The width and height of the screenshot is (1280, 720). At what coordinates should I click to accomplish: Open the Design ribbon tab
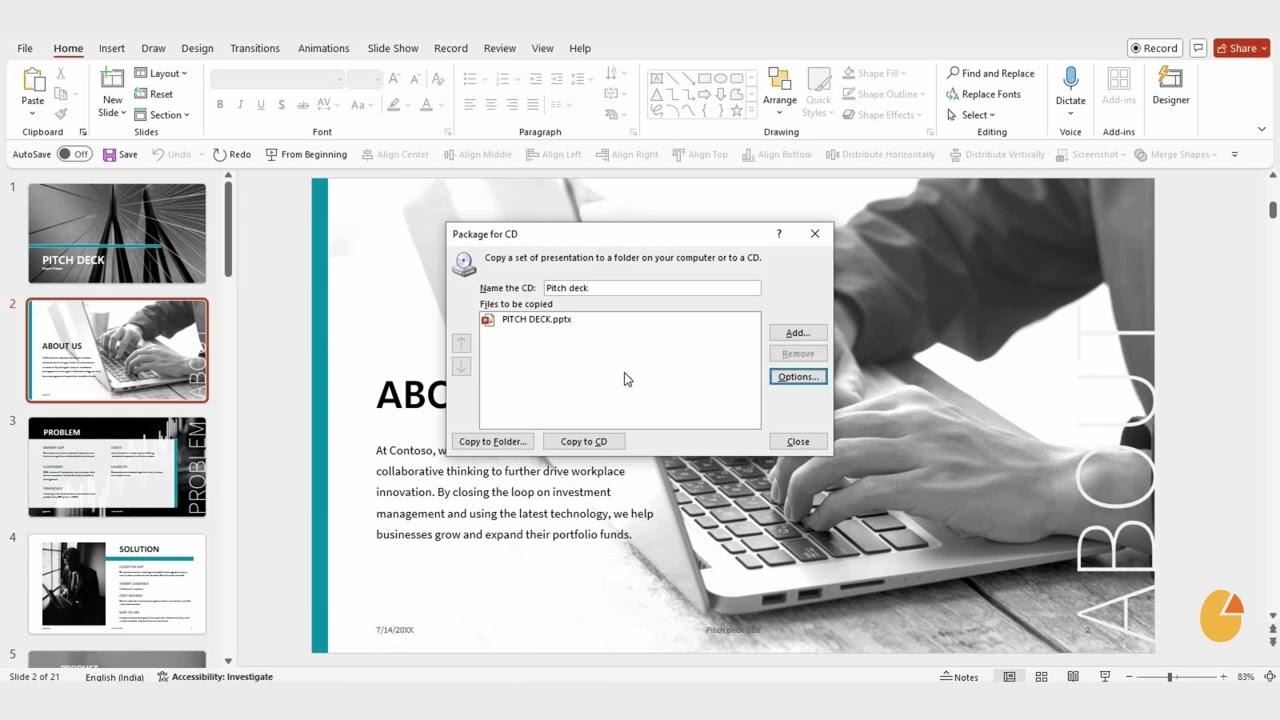pyautogui.click(x=197, y=48)
